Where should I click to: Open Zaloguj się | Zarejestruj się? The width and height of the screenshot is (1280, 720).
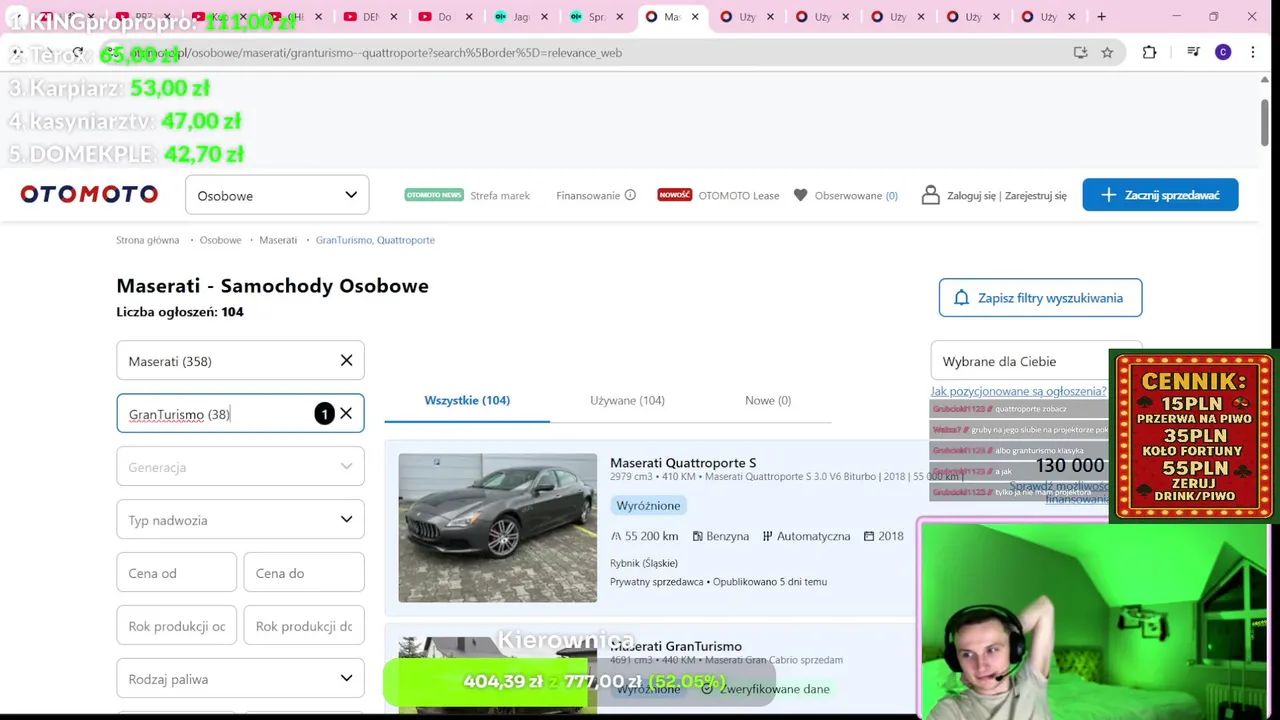pos(1007,195)
